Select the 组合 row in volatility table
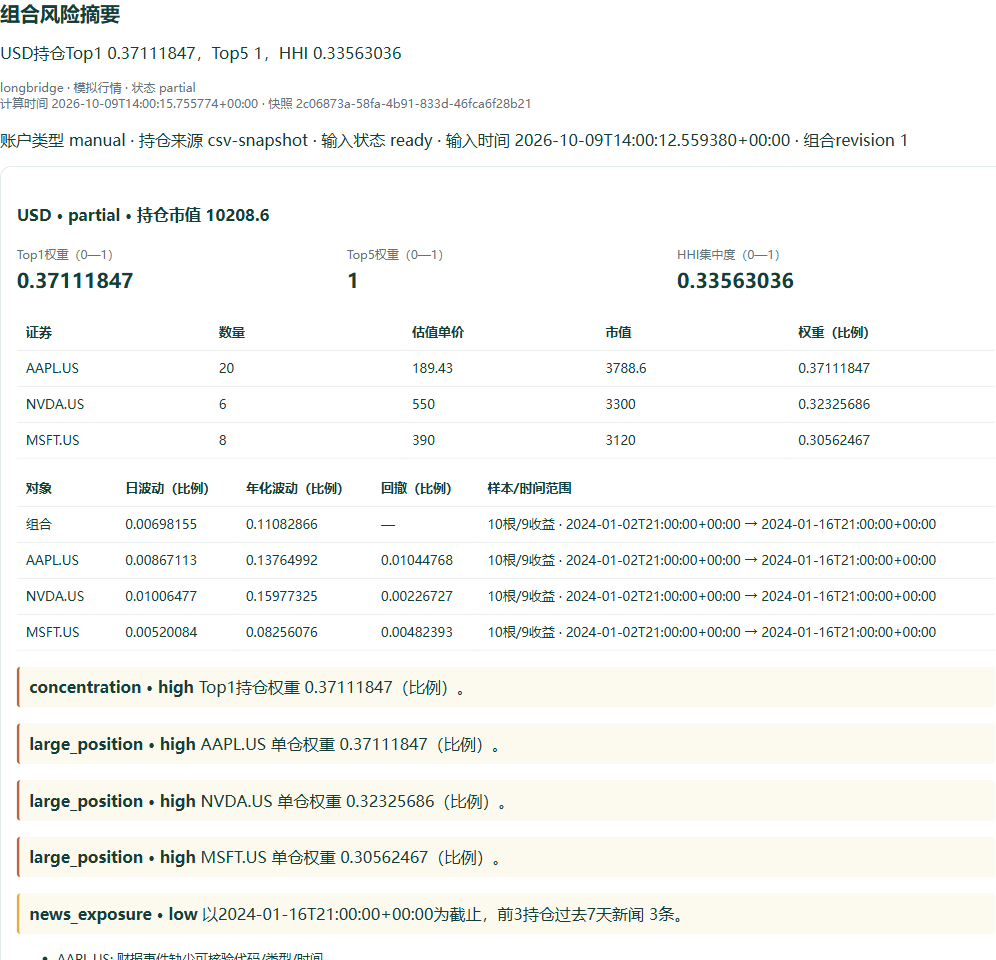The image size is (996, 960). (x=39, y=525)
